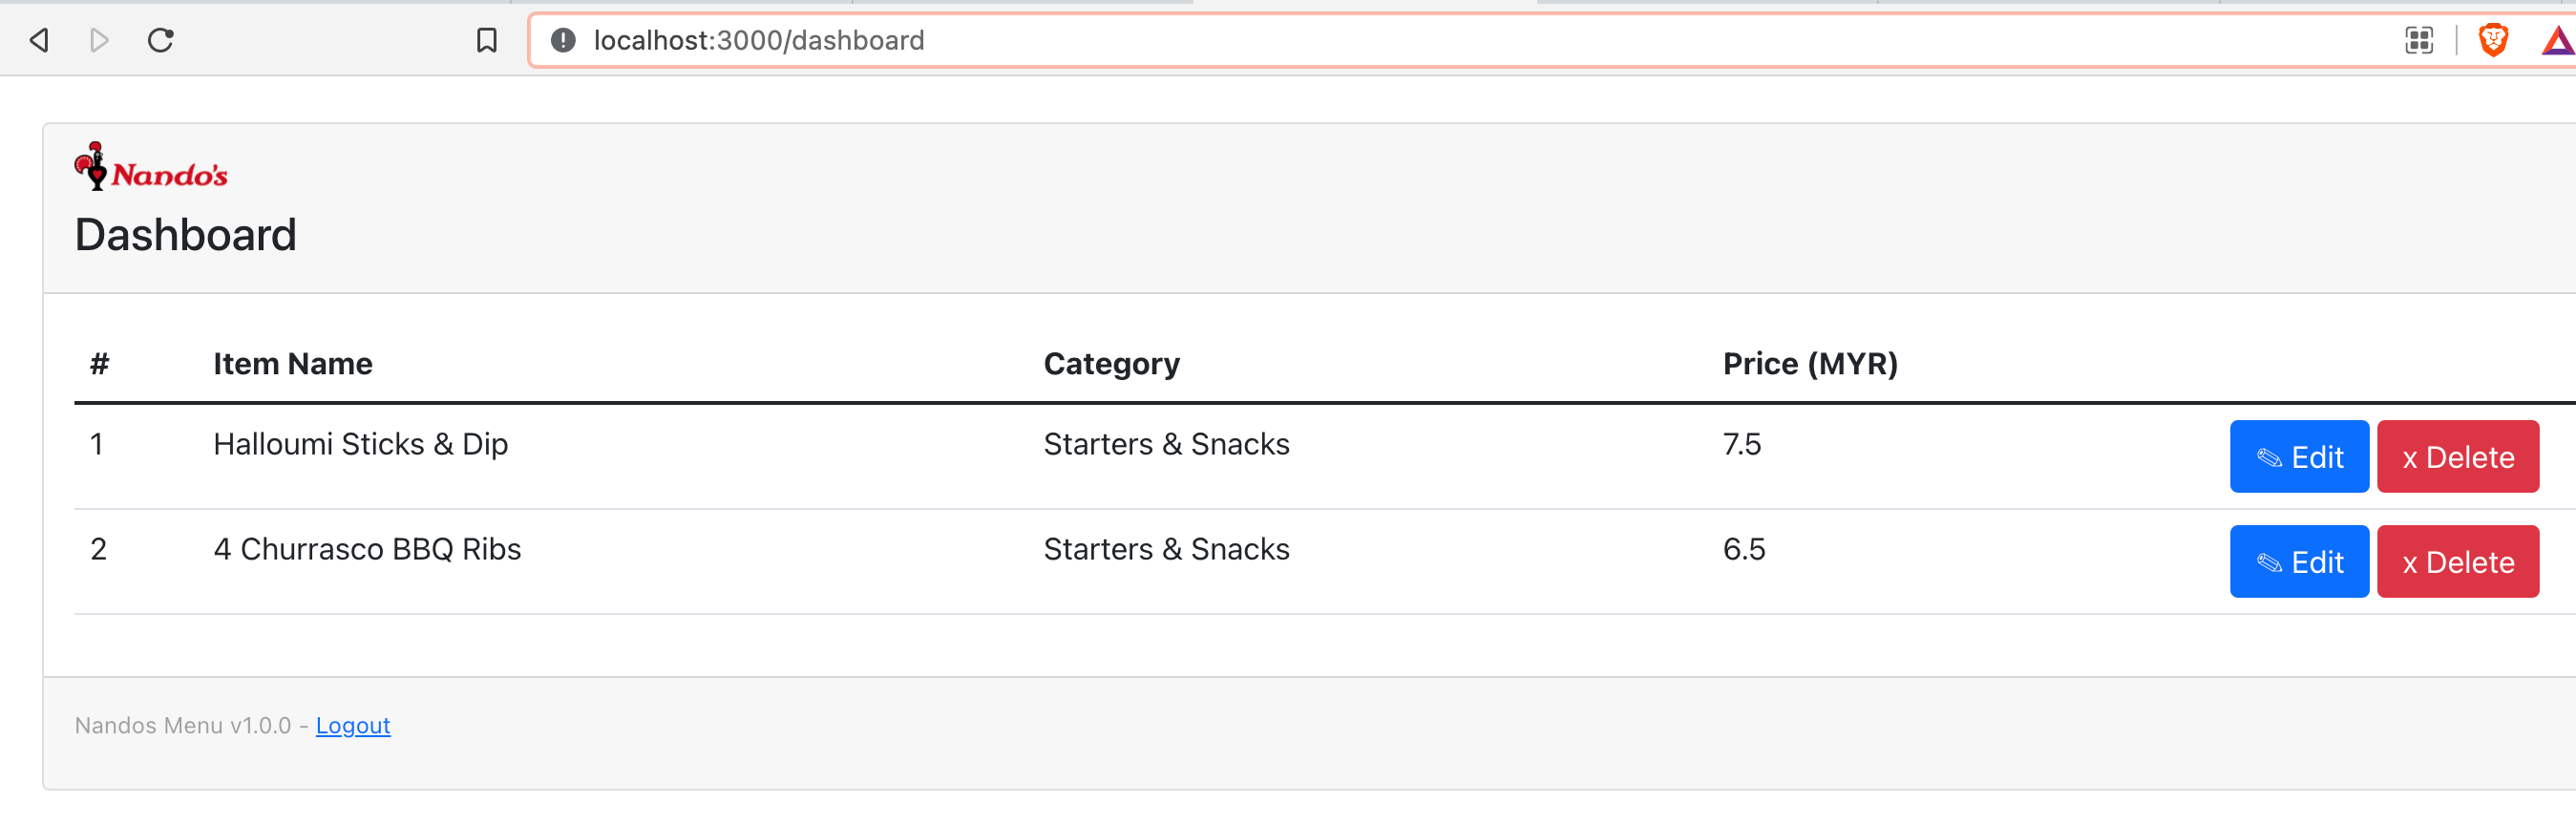2576x825 pixels.
Task: Delete the Halloumi Sticks & Dip item
Action: [x=2457, y=457]
